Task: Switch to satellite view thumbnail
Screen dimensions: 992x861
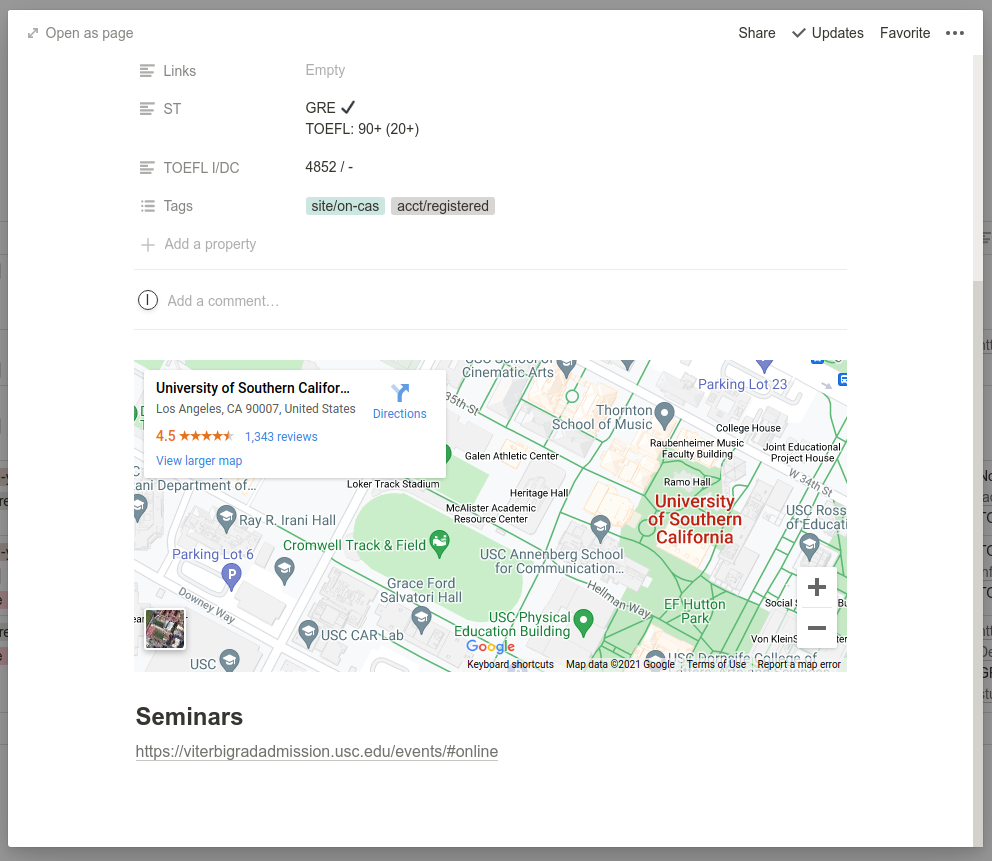Action: coord(164,629)
